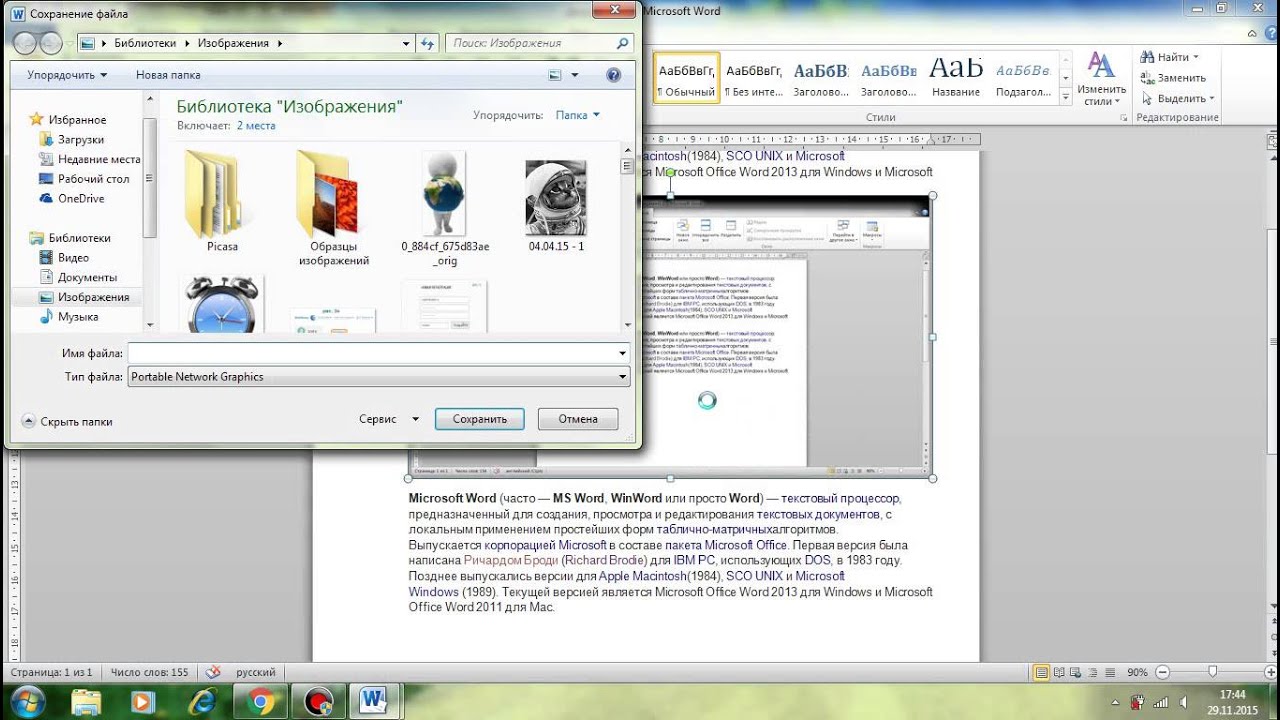This screenshot has height=720, width=1280.
Task: Apply the Без интервала style in Word
Action: [754, 79]
